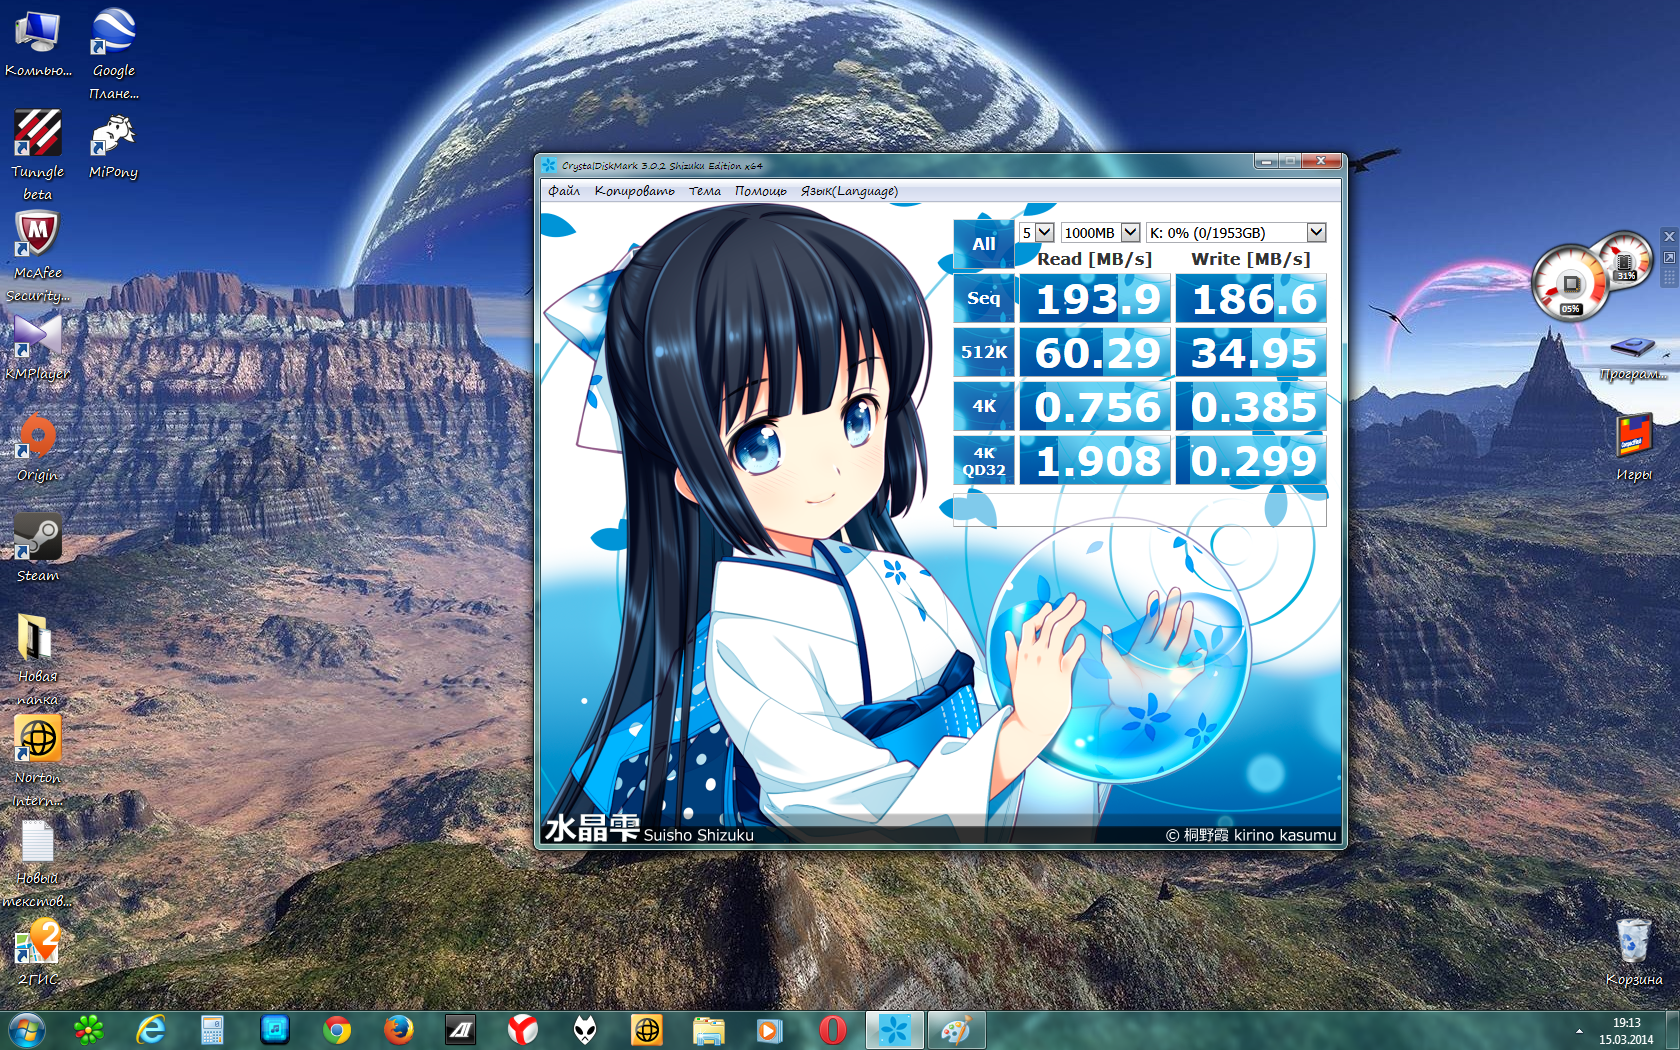The image size is (1680, 1050).
Task: Click the 4K write value 0.385
Action: 1251,407
